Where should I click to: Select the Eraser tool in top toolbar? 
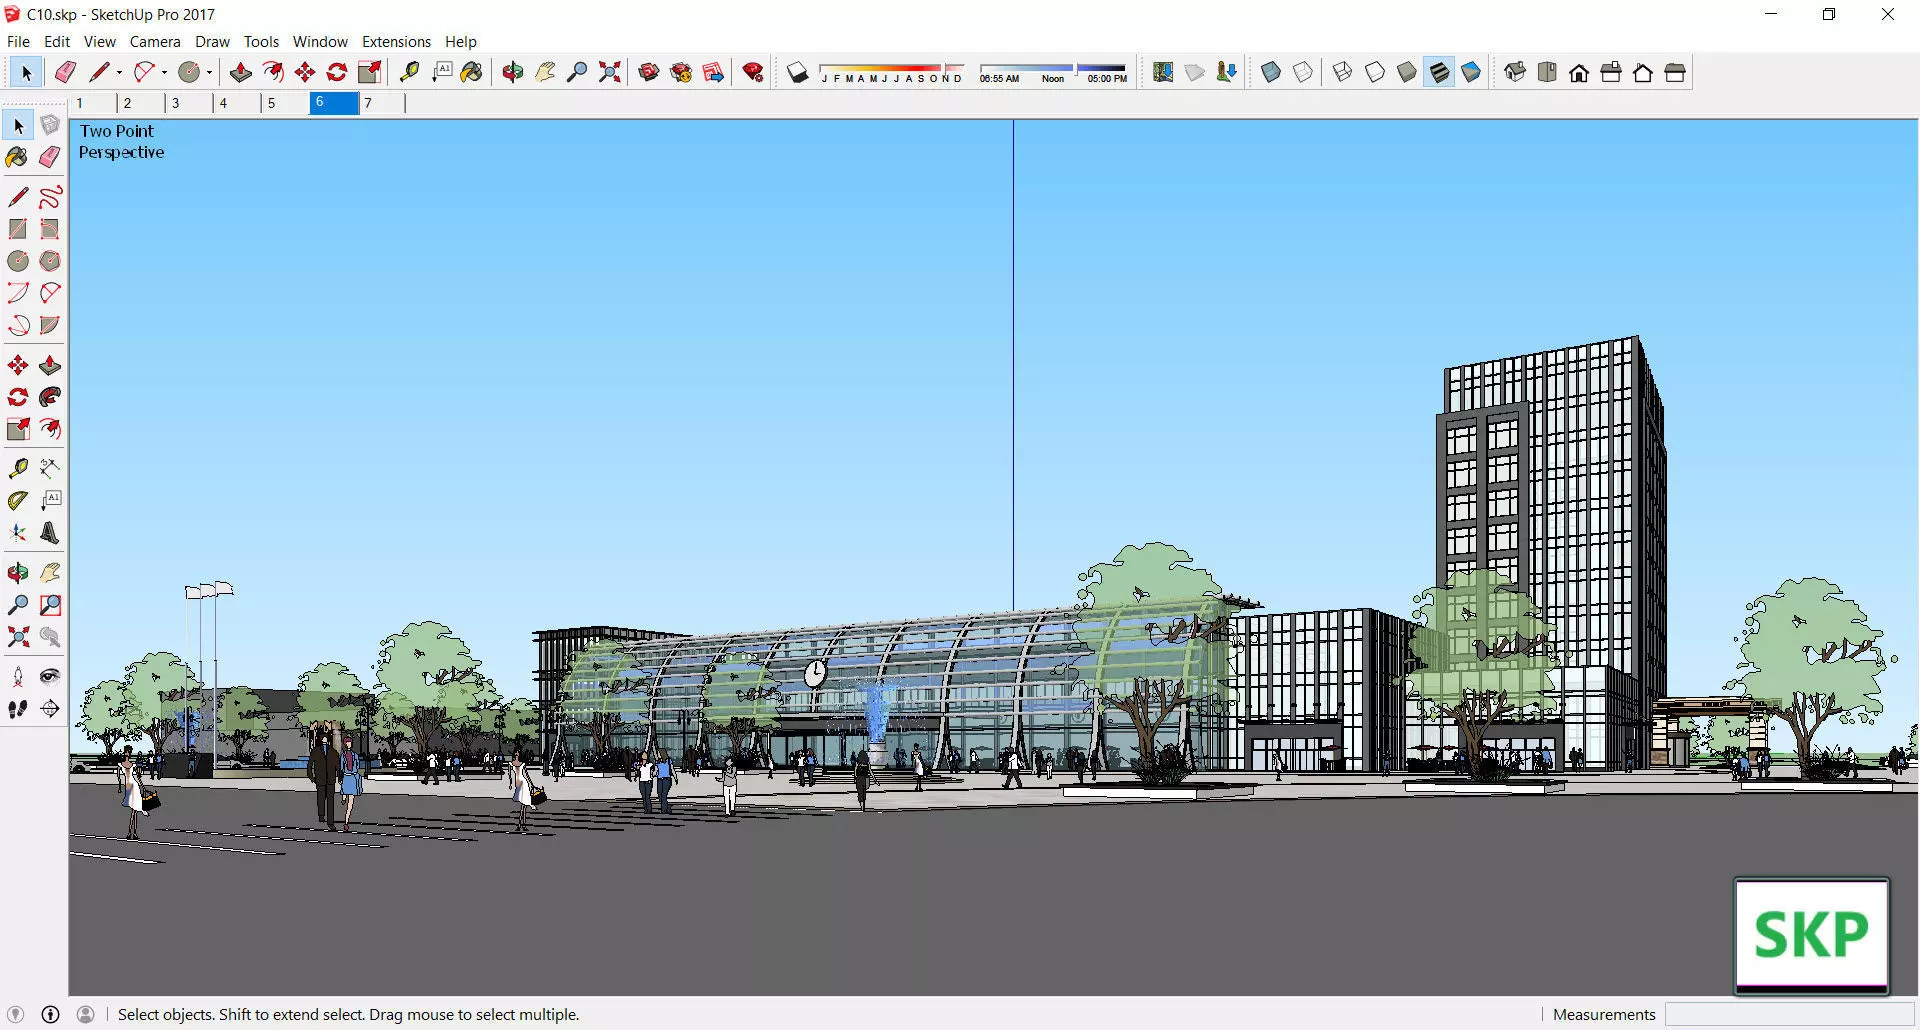(65, 72)
